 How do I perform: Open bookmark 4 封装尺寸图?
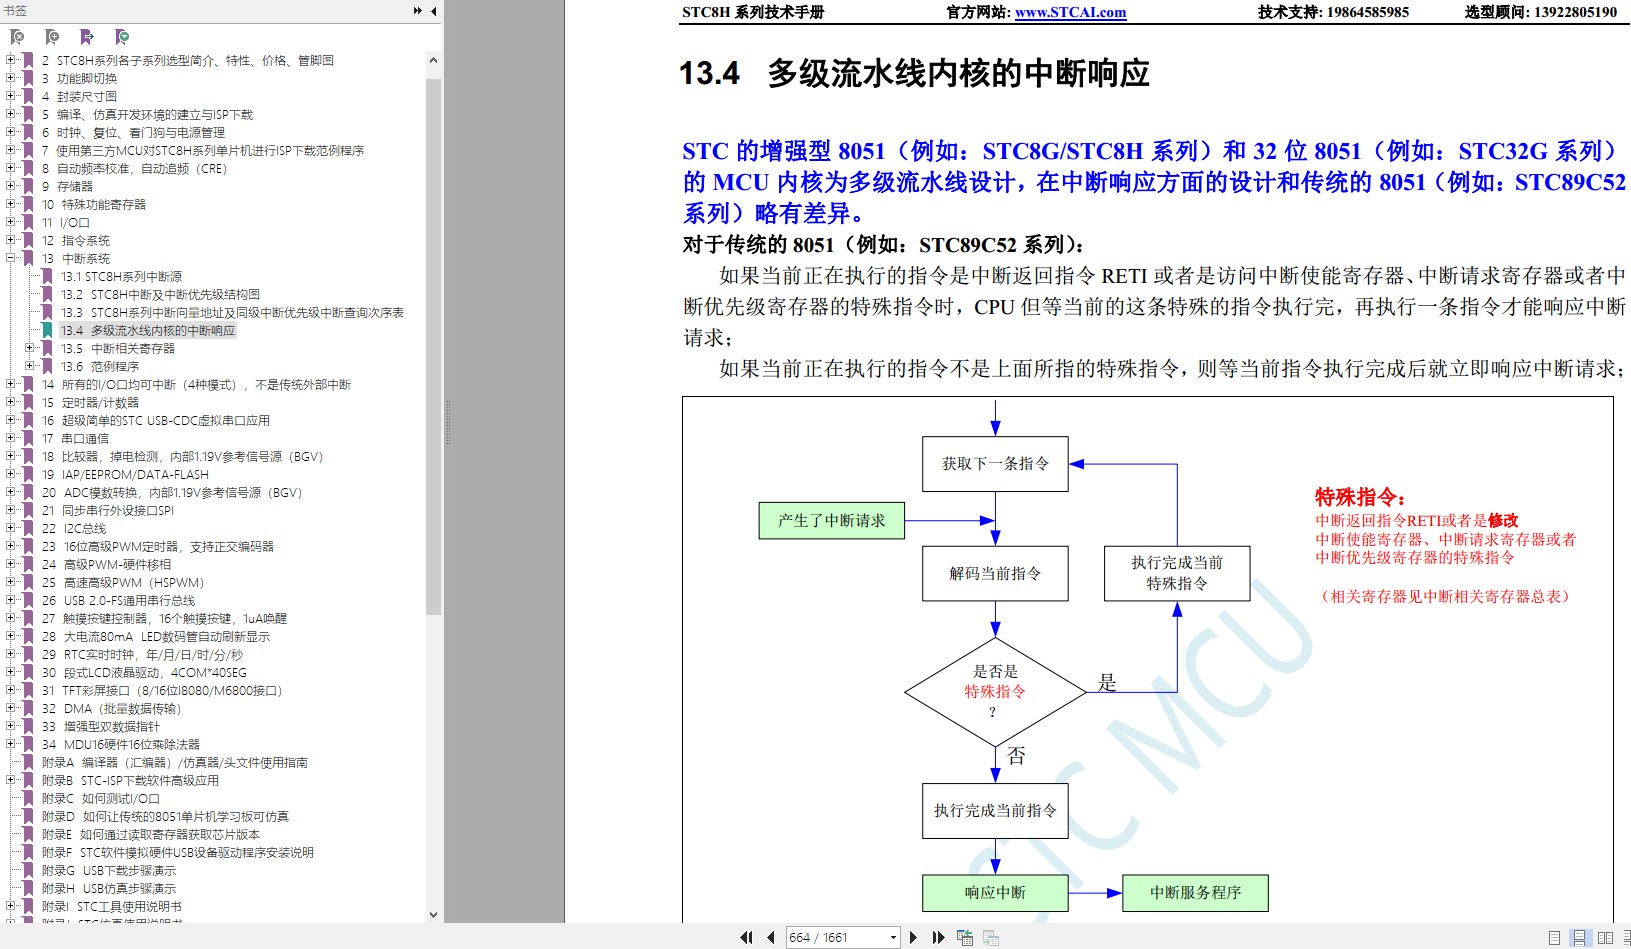click(79, 96)
